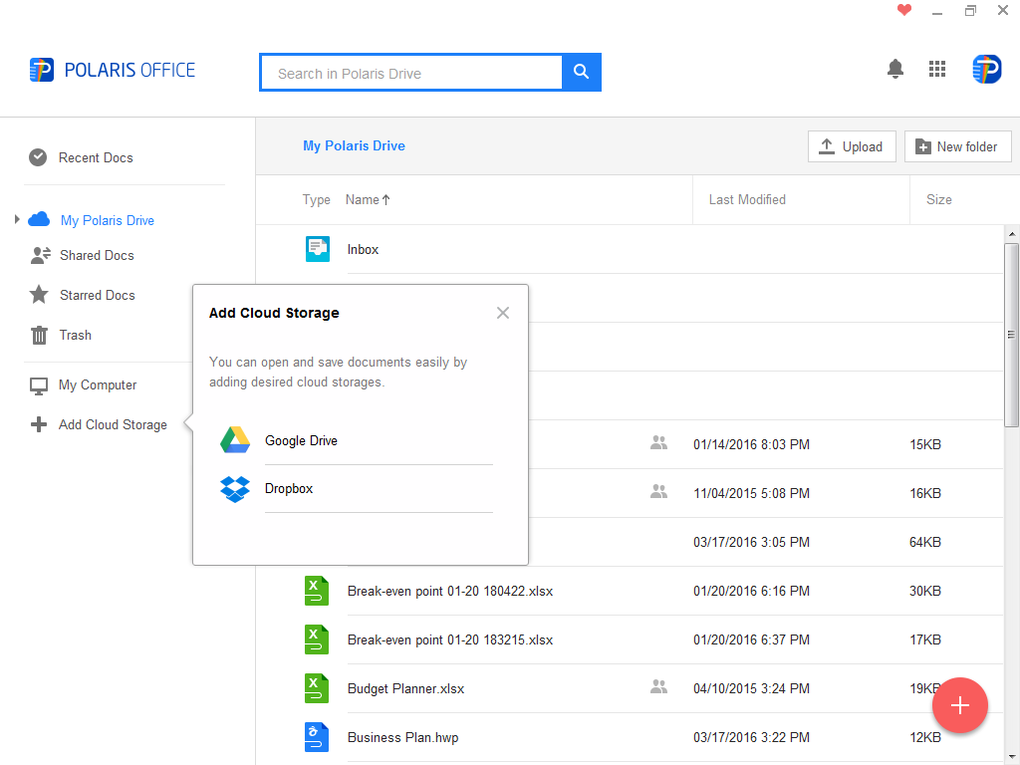Close the Add Cloud Storage popup

click(x=503, y=313)
